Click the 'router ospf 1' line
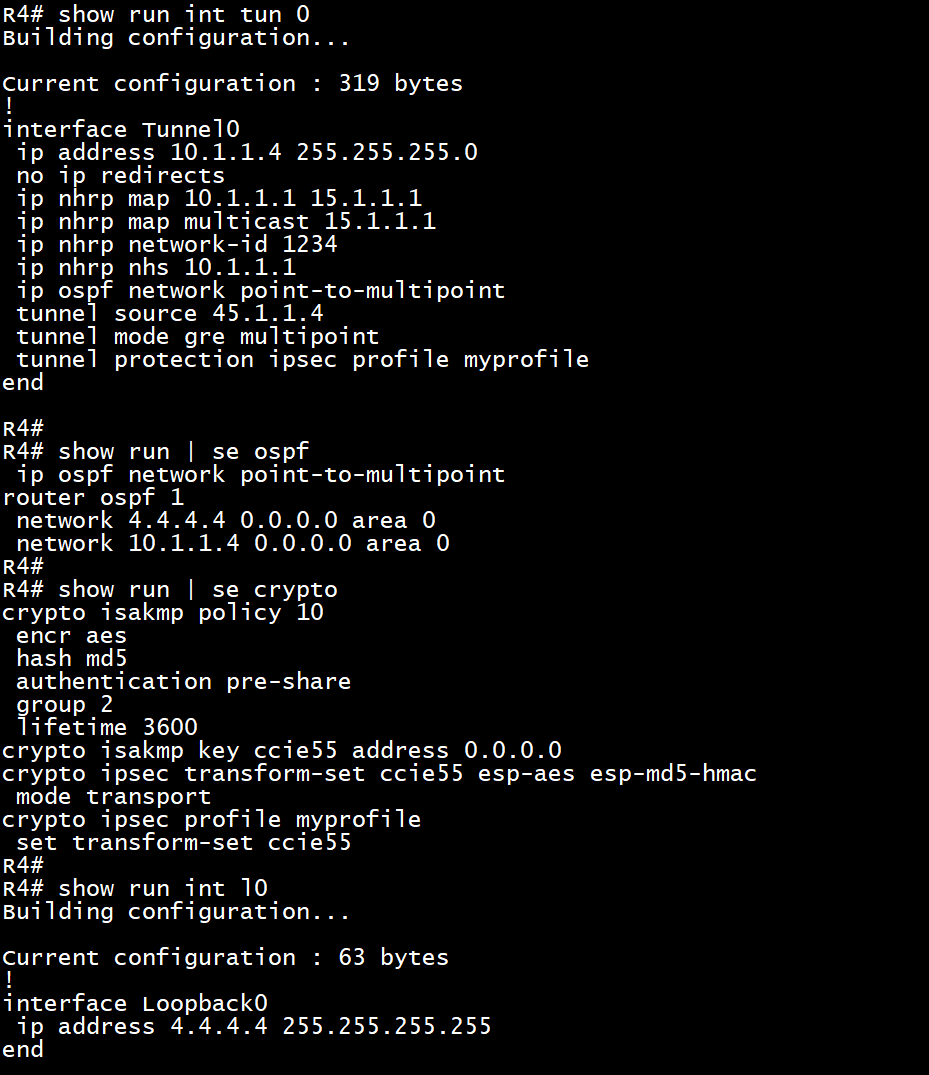Viewport: 929px width, 1075px height. pyautogui.click(x=93, y=497)
